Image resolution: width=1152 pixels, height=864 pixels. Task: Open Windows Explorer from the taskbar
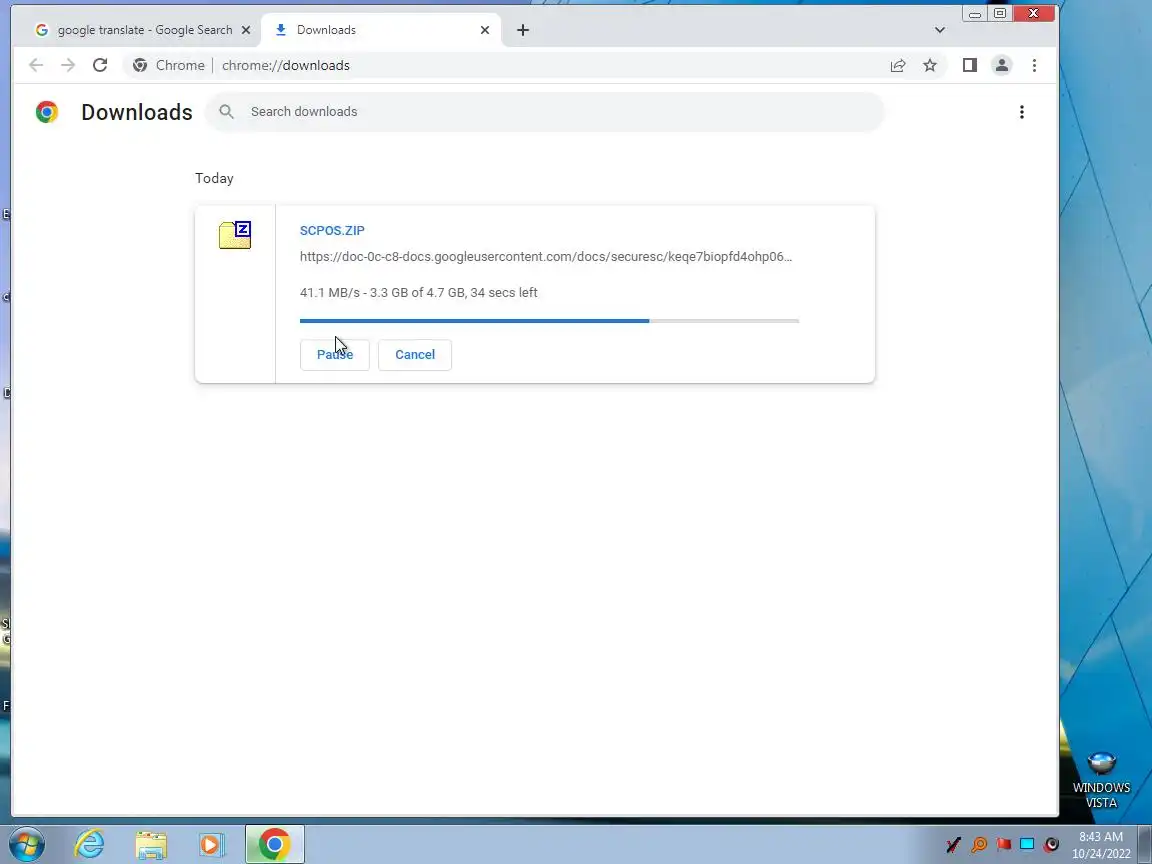coord(151,845)
